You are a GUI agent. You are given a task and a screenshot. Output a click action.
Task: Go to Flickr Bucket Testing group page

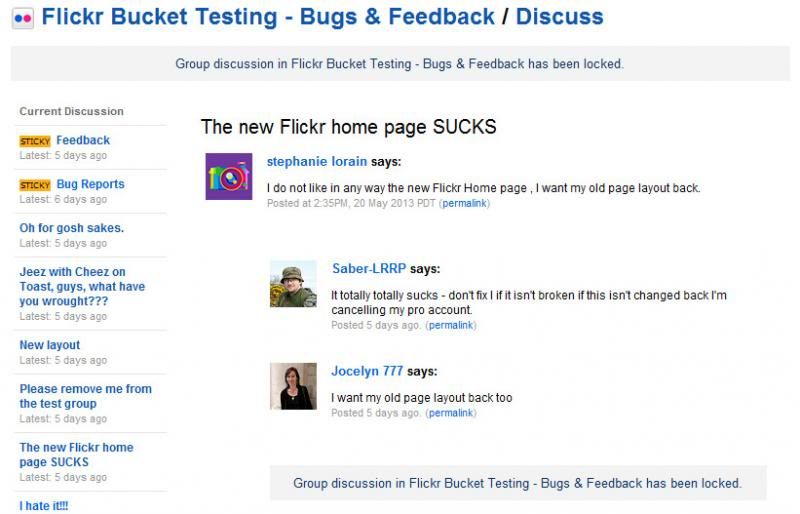coord(268,17)
